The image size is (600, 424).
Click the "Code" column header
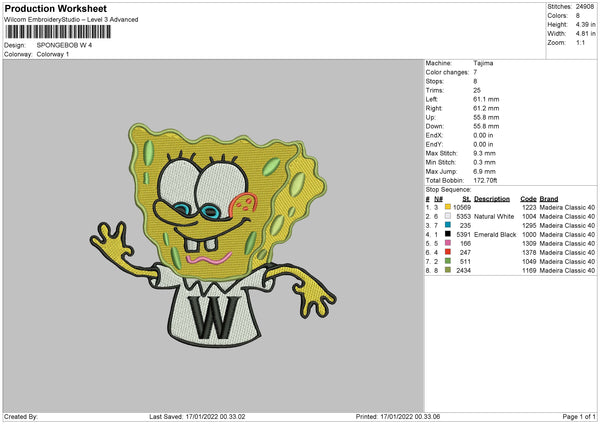pos(528,199)
